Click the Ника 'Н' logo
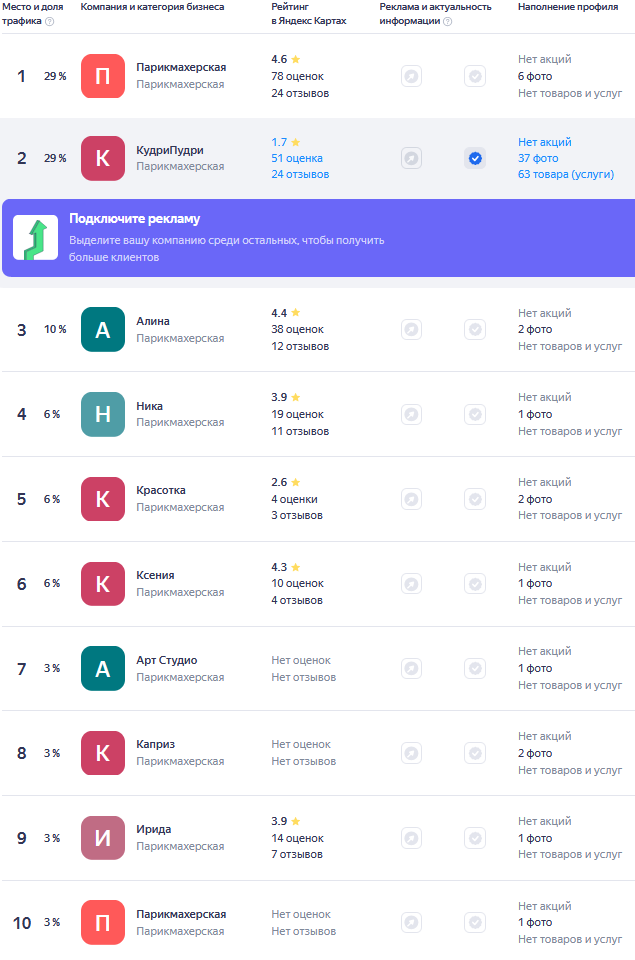The height and width of the screenshot is (960, 635). click(103, 414)
